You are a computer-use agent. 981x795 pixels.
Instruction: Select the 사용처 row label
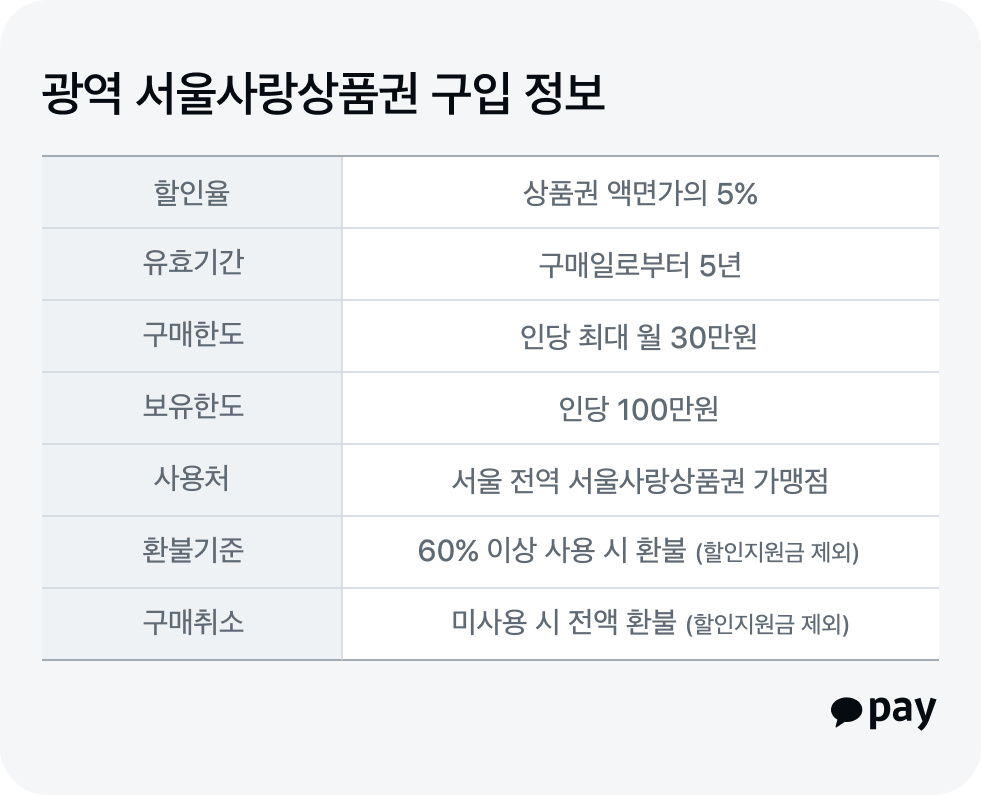pos(192,480)
